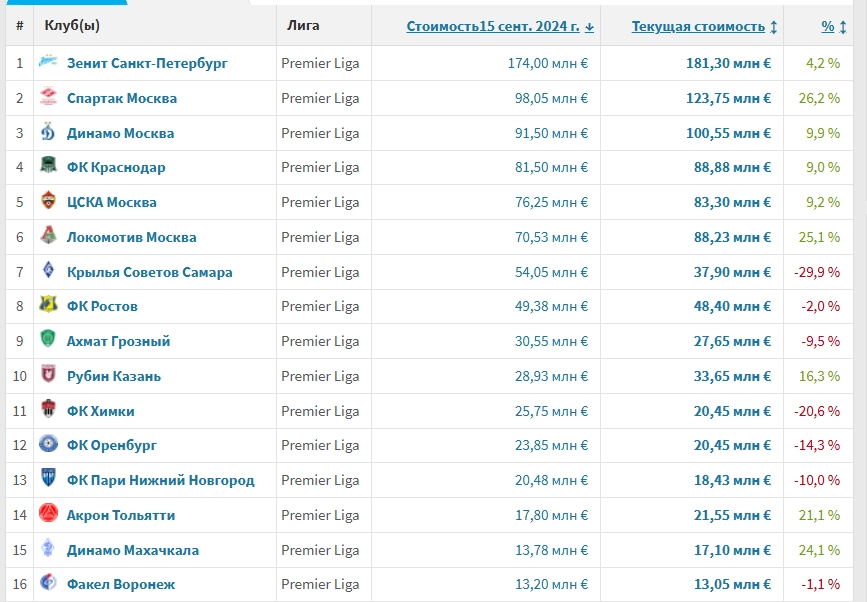Image resolution: width=867 pixels, height=602 pixels.
Task: Click the FK Krasnodar club crest
Action: pos(48,165)
